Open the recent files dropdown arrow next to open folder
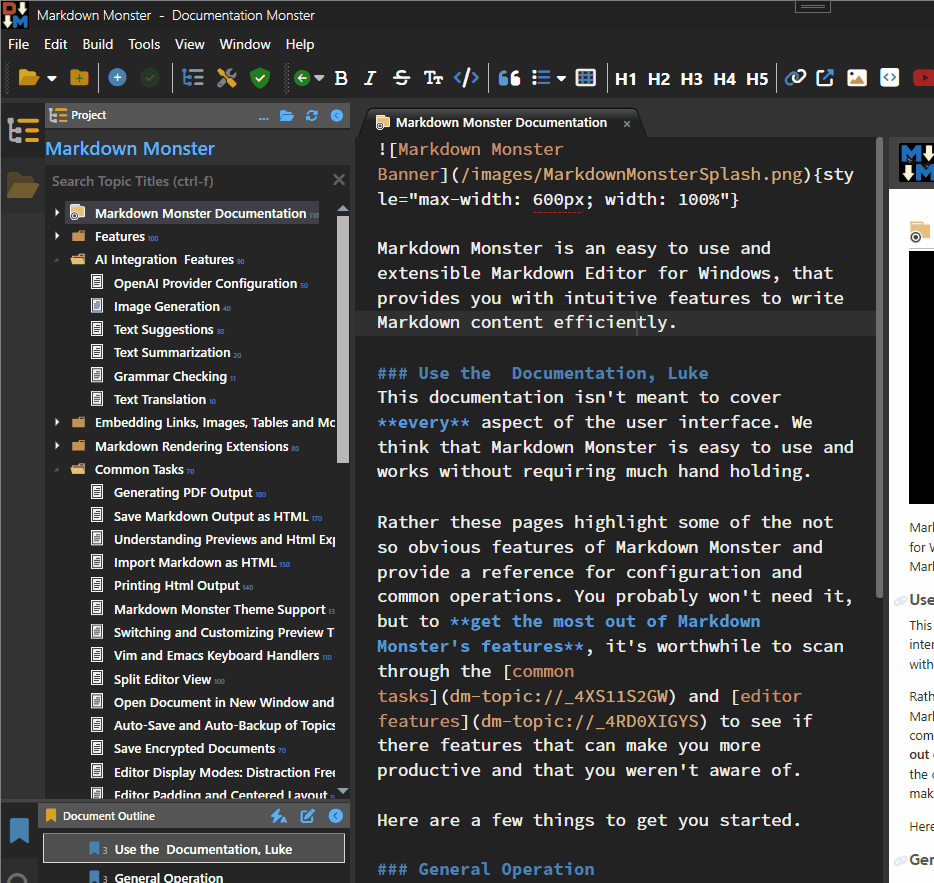 coord(52,78)
